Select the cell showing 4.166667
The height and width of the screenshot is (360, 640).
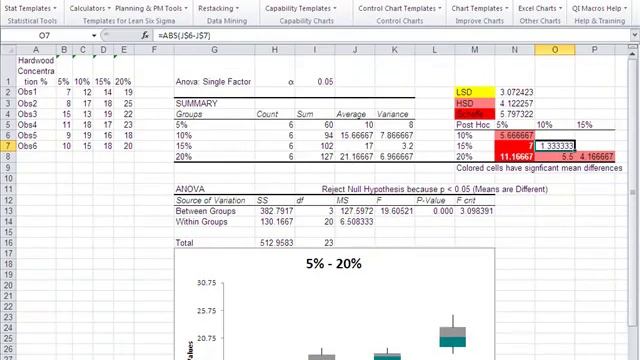pos(595,156)
